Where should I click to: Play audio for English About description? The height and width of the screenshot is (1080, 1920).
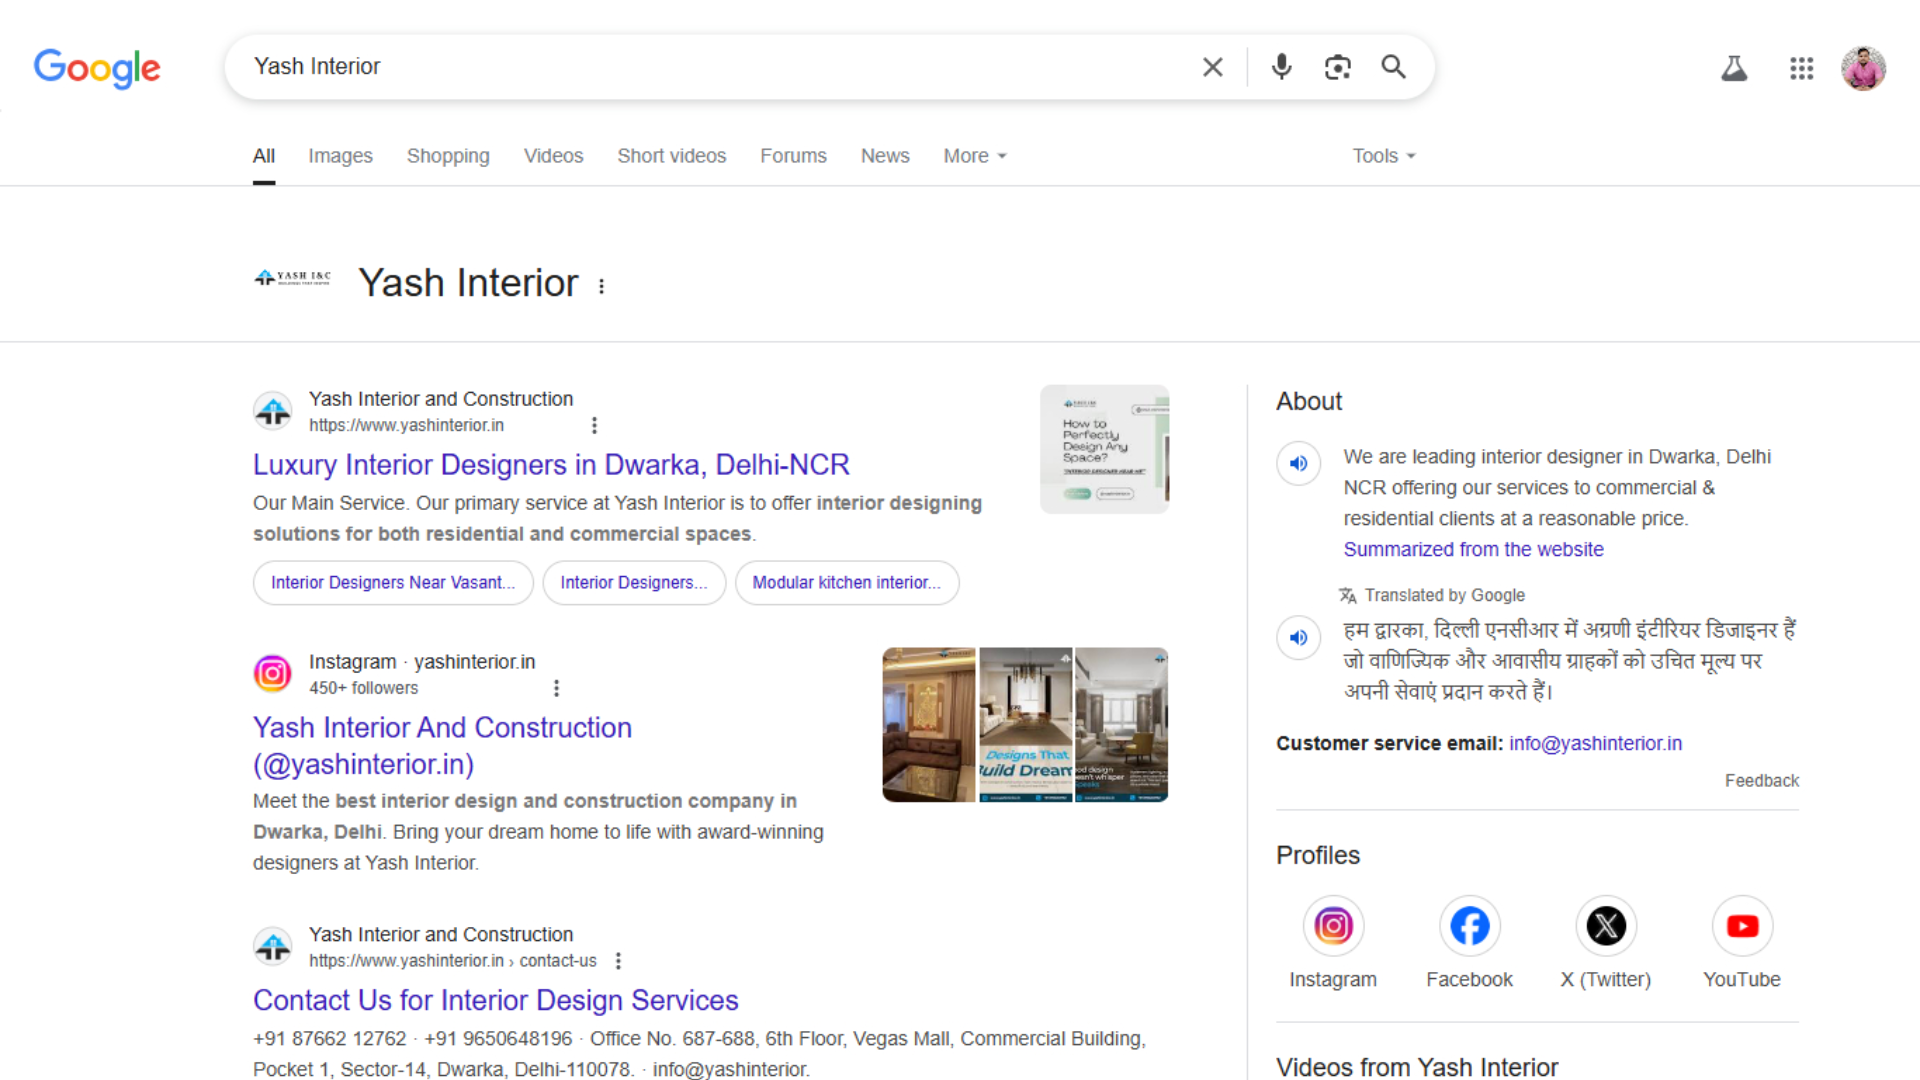[x=1298, y=464]
